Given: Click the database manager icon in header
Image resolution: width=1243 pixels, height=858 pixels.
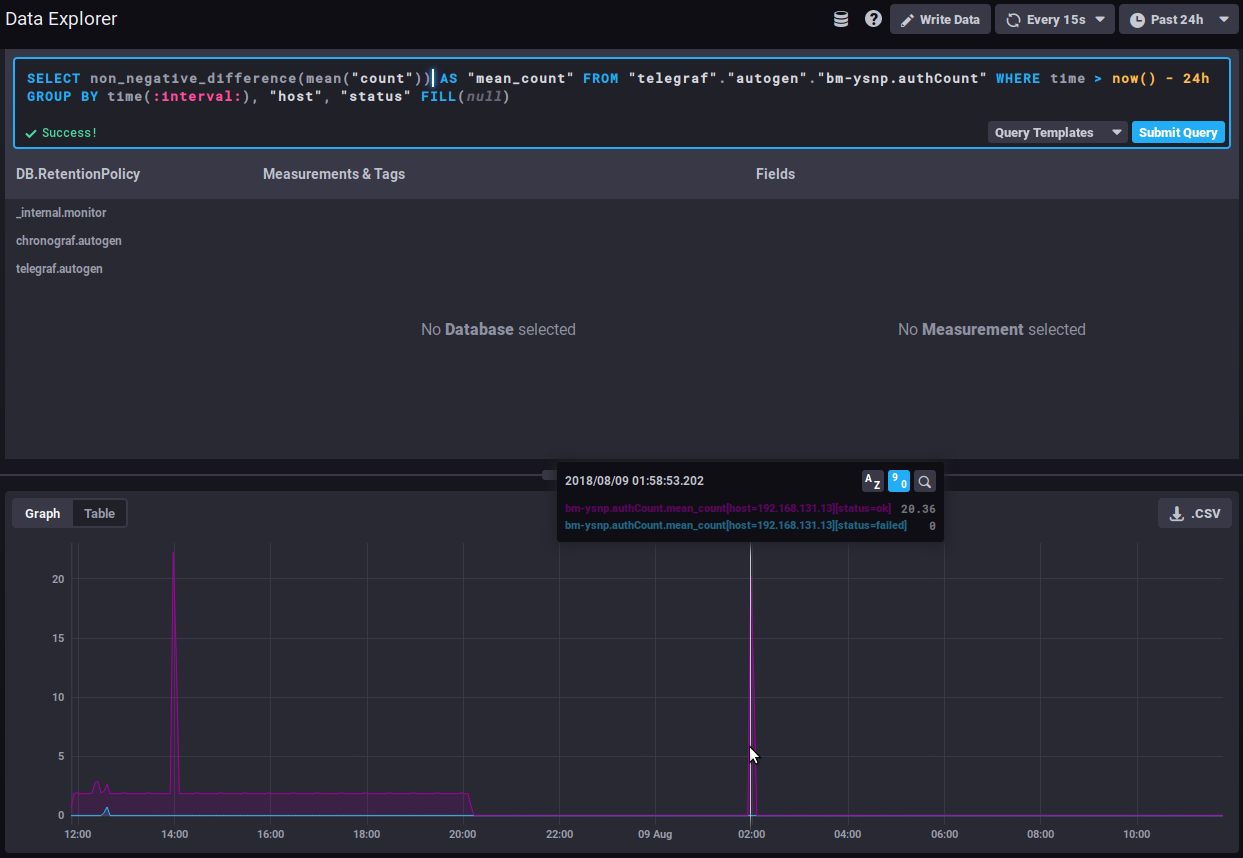Looking at the screenshot, I should click(841, 19).
